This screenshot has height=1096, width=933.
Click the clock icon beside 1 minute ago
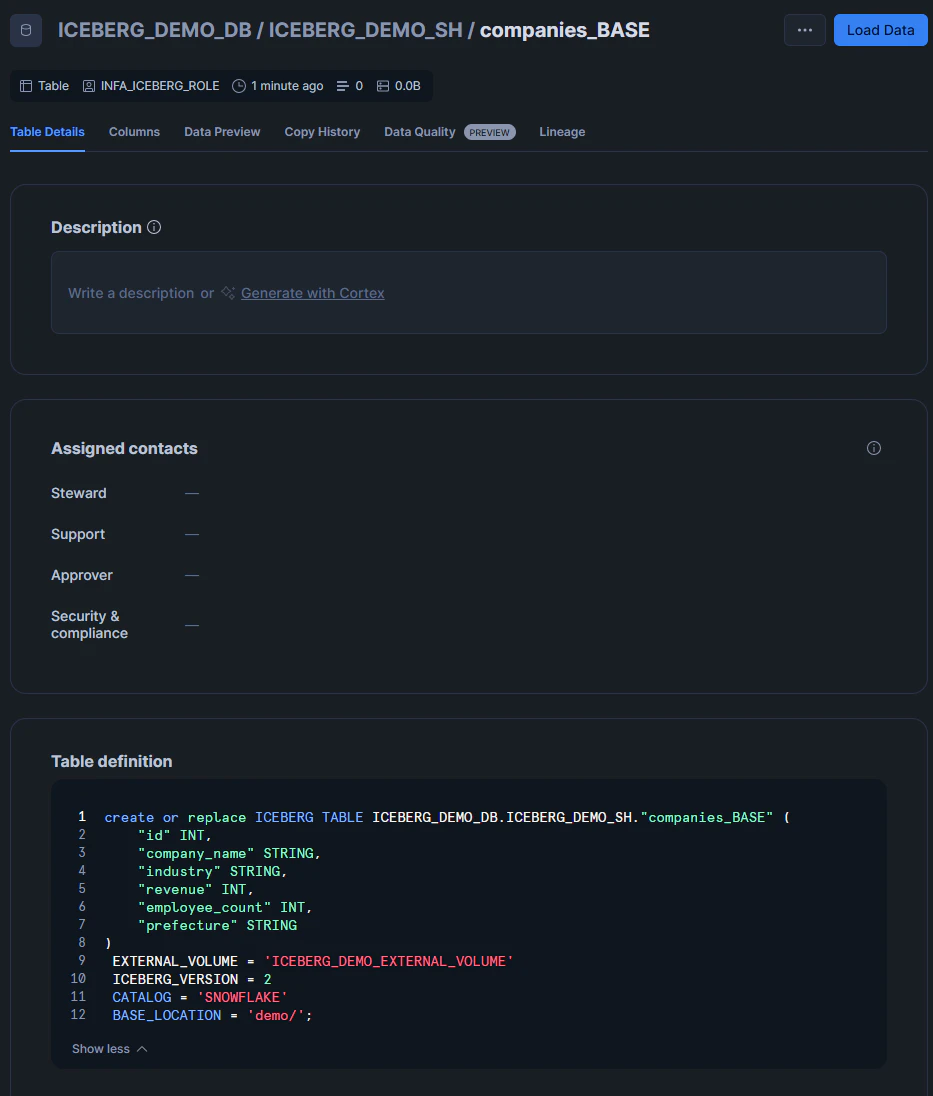(x=239, y=86)
